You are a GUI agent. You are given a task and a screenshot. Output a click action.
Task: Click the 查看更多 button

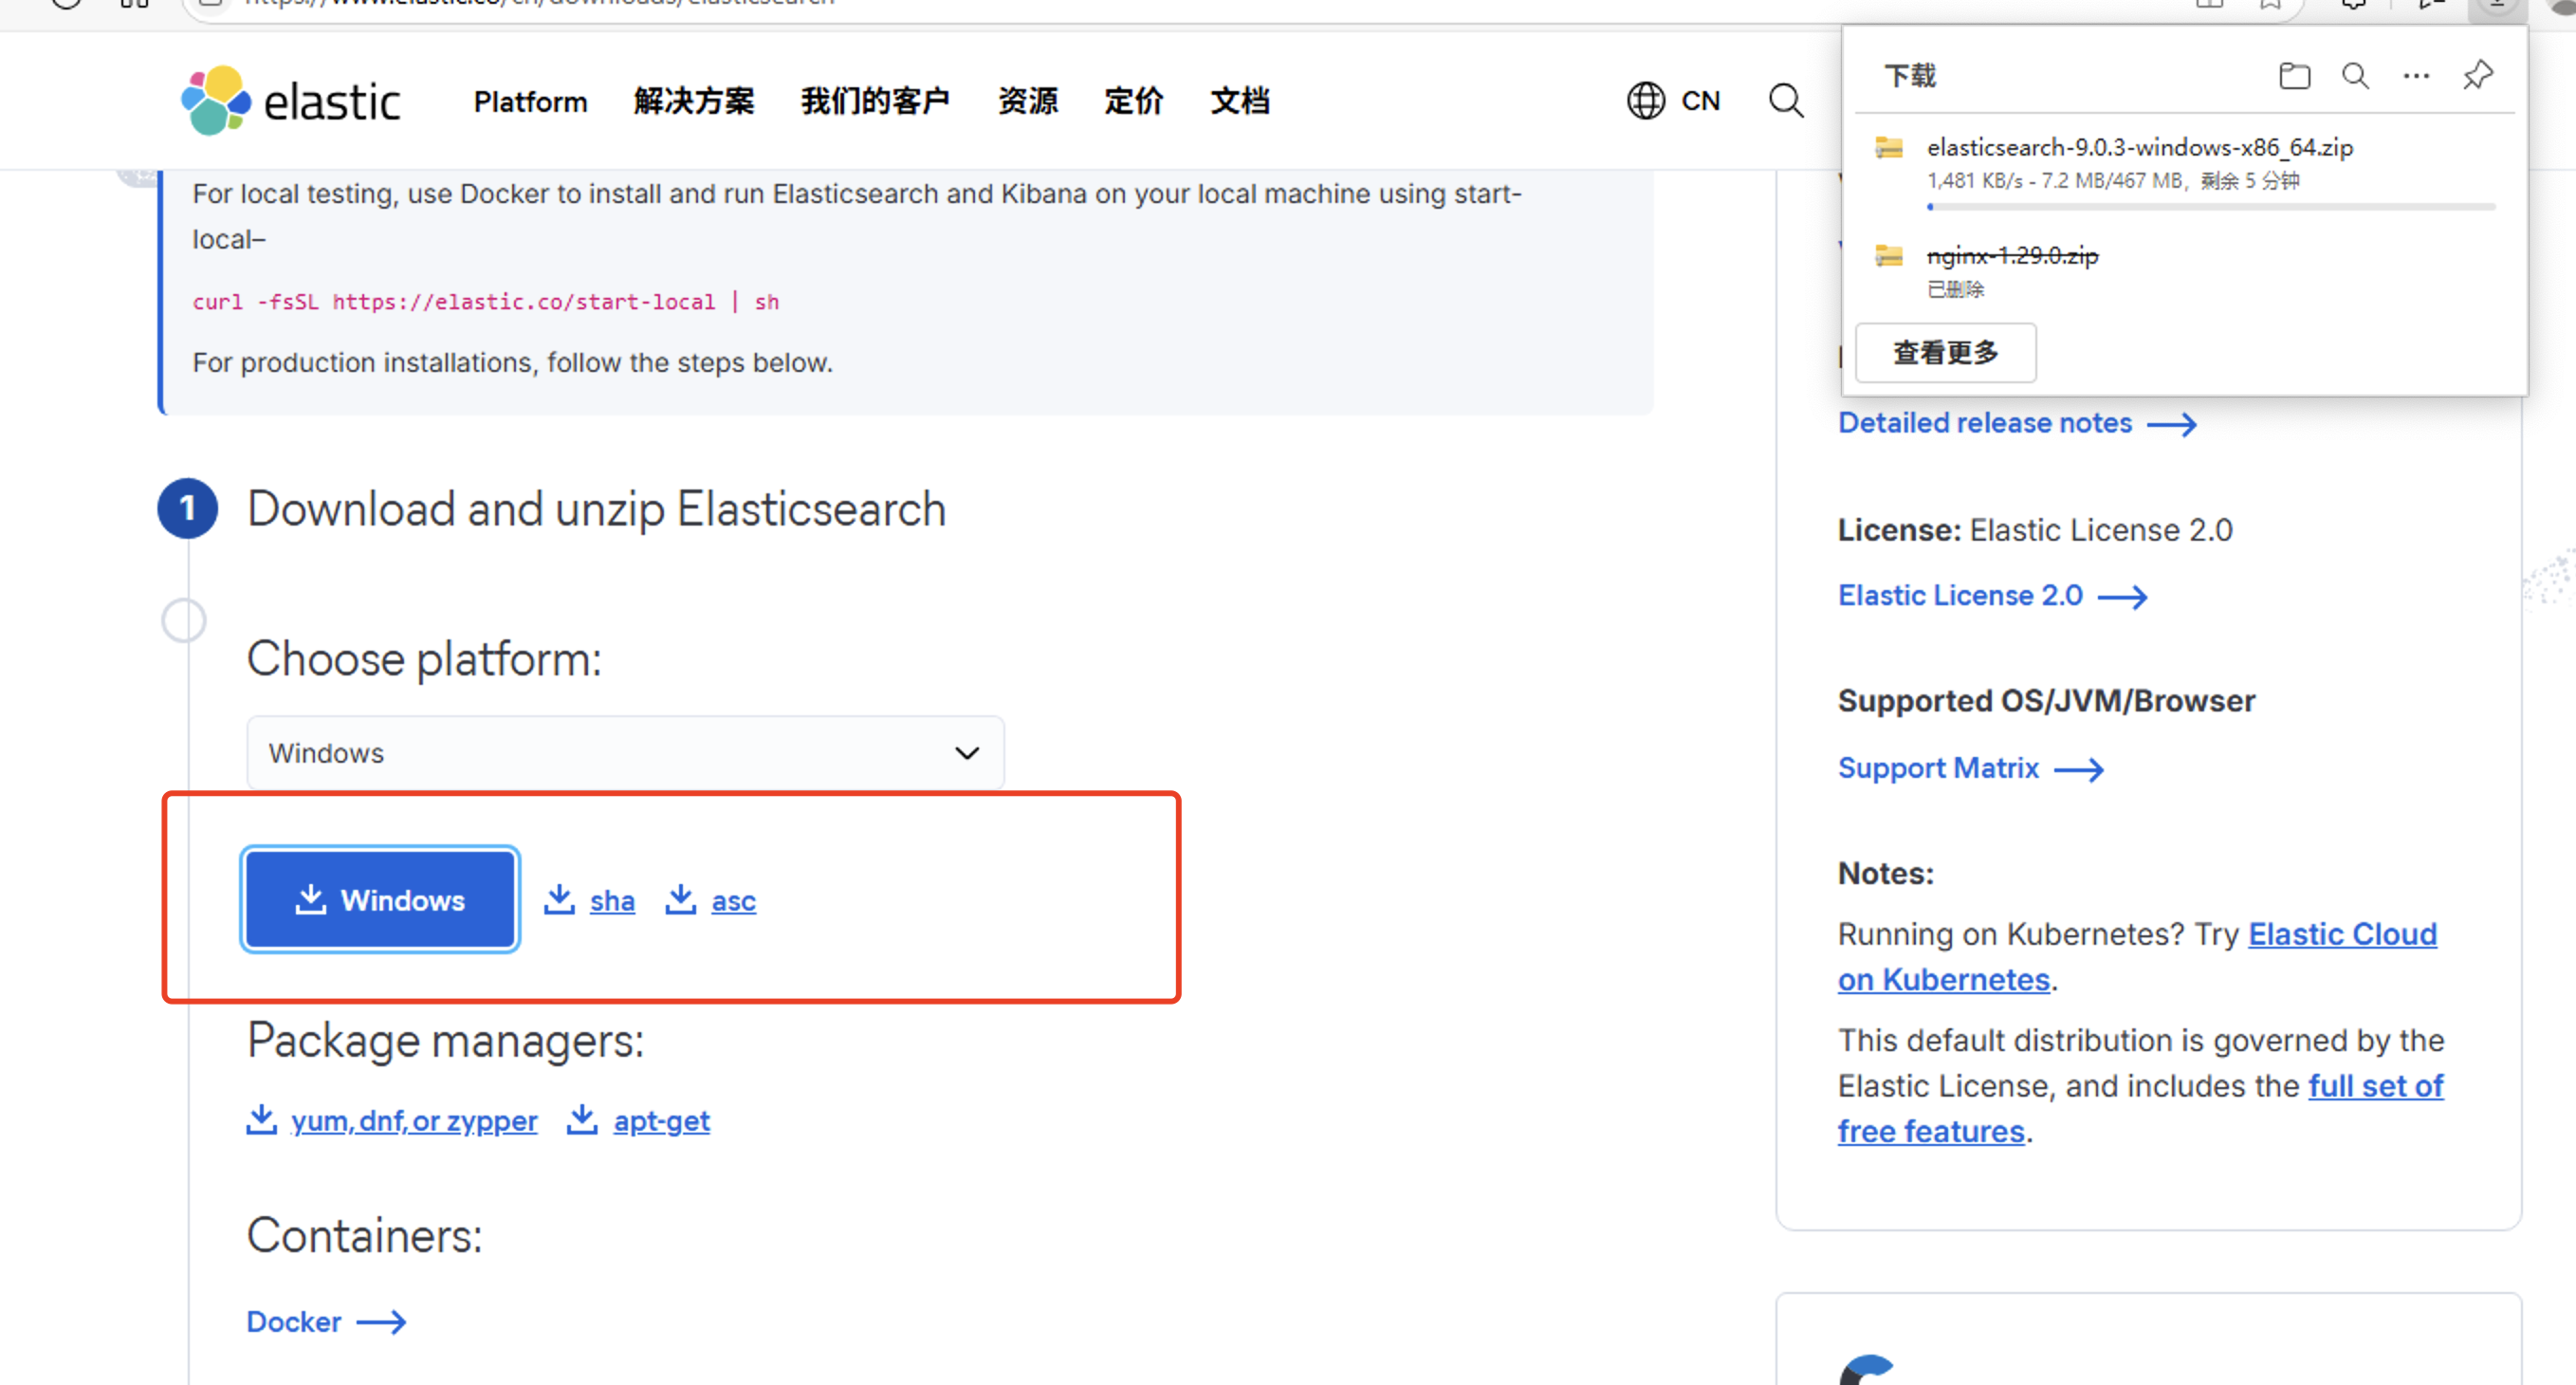1945,353
